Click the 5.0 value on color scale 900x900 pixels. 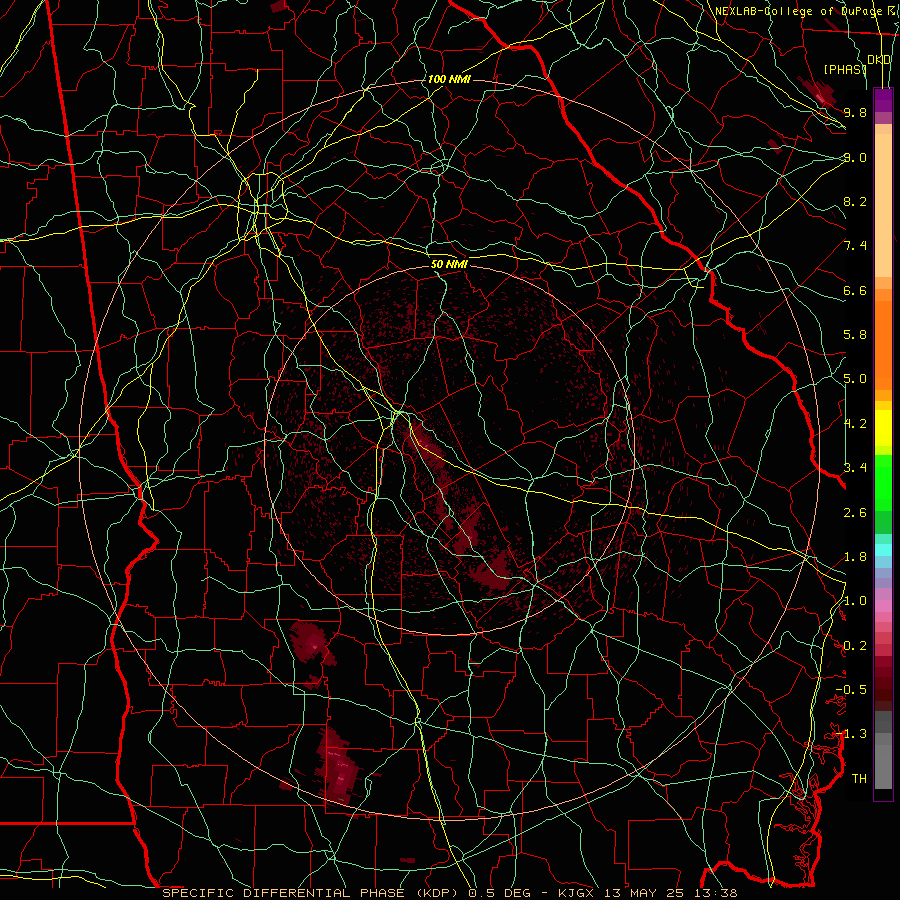pyautogui.click(x=855, y=379)
